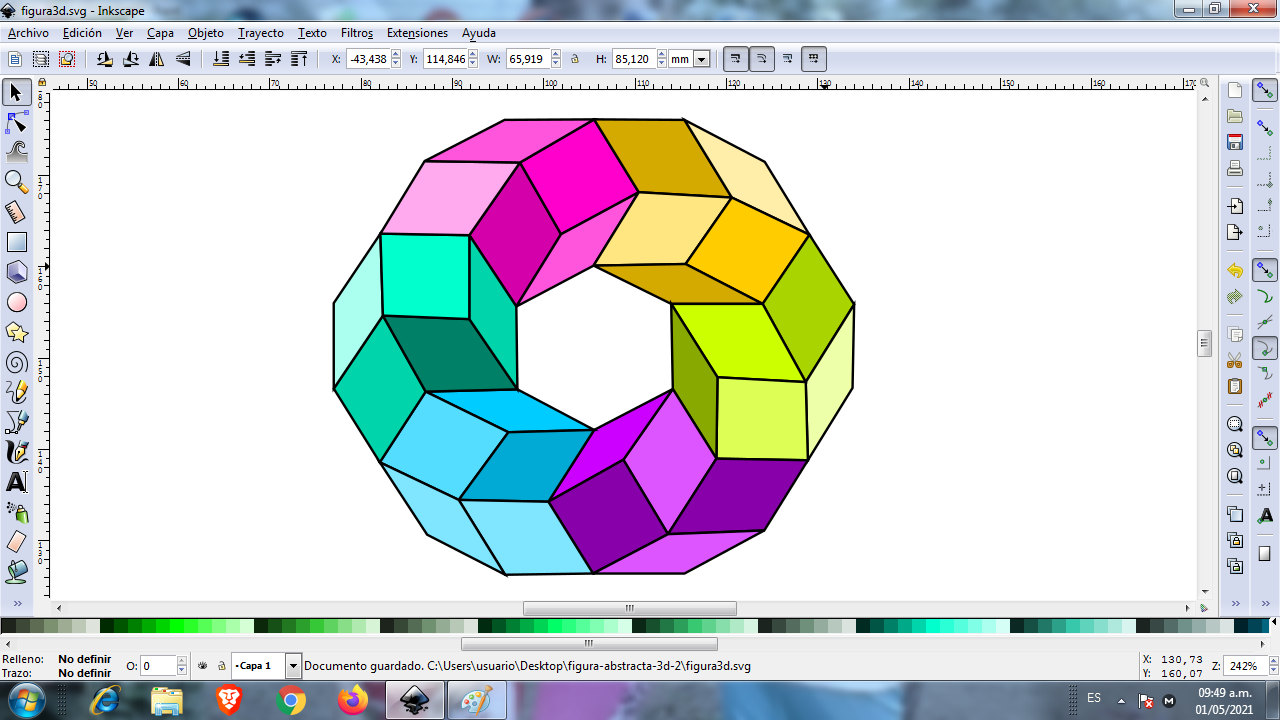Flip selection horizontally
Screen dimensions: 1280x720
[x=157, y=59]
